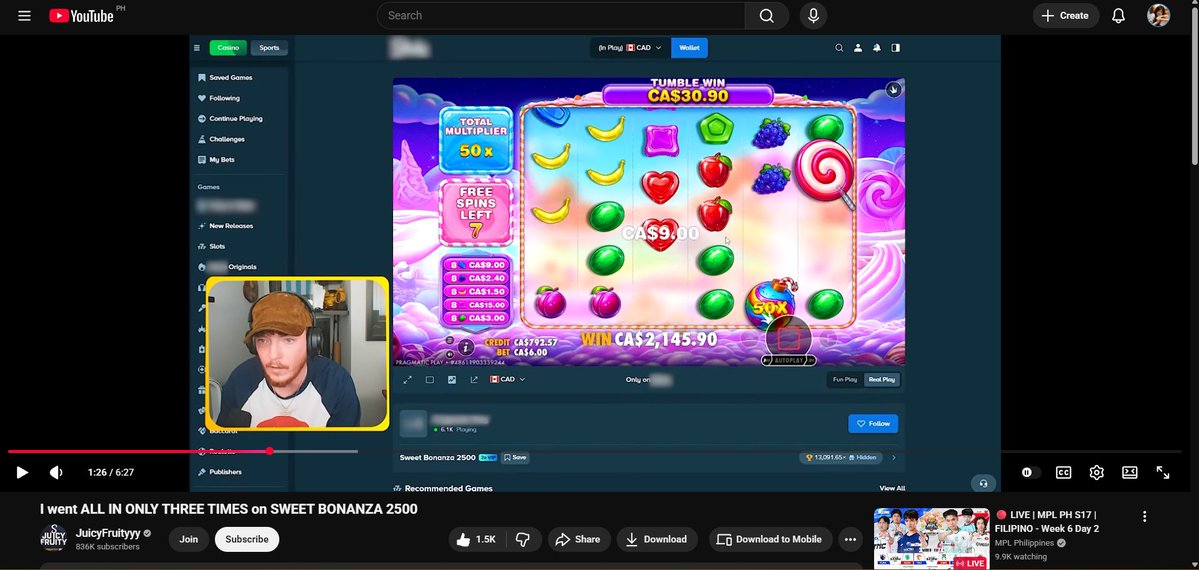Open options menu for MPL PH video
1199x570 pixels.
click(x=1145, y=516)
